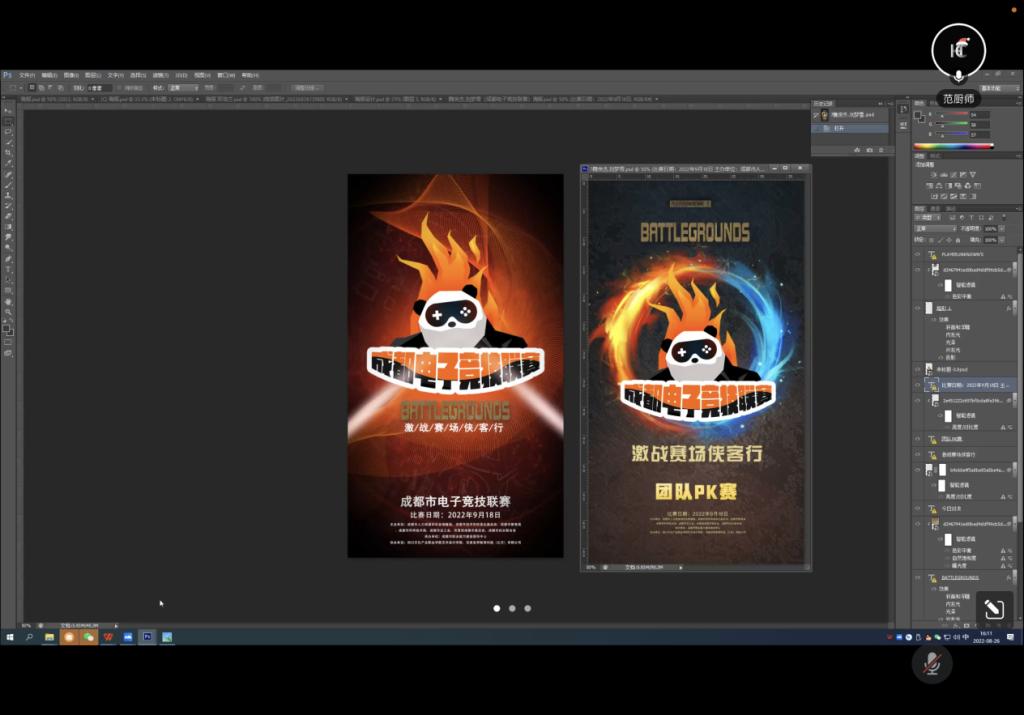Screen dimensions: 1024x715
Task: Open WeChat from the taskbar
Action: 88,636
